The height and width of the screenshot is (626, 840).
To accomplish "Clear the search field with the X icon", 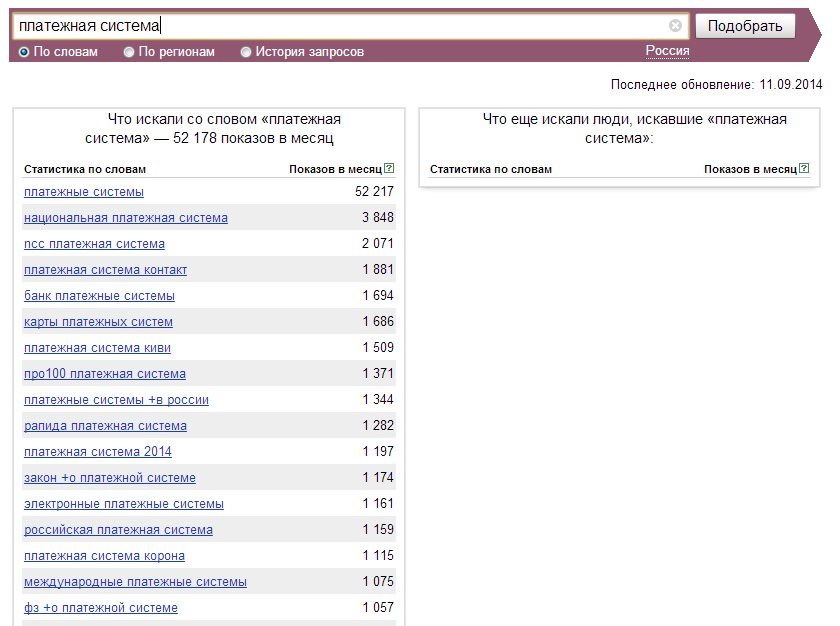I will coord(675,25).
